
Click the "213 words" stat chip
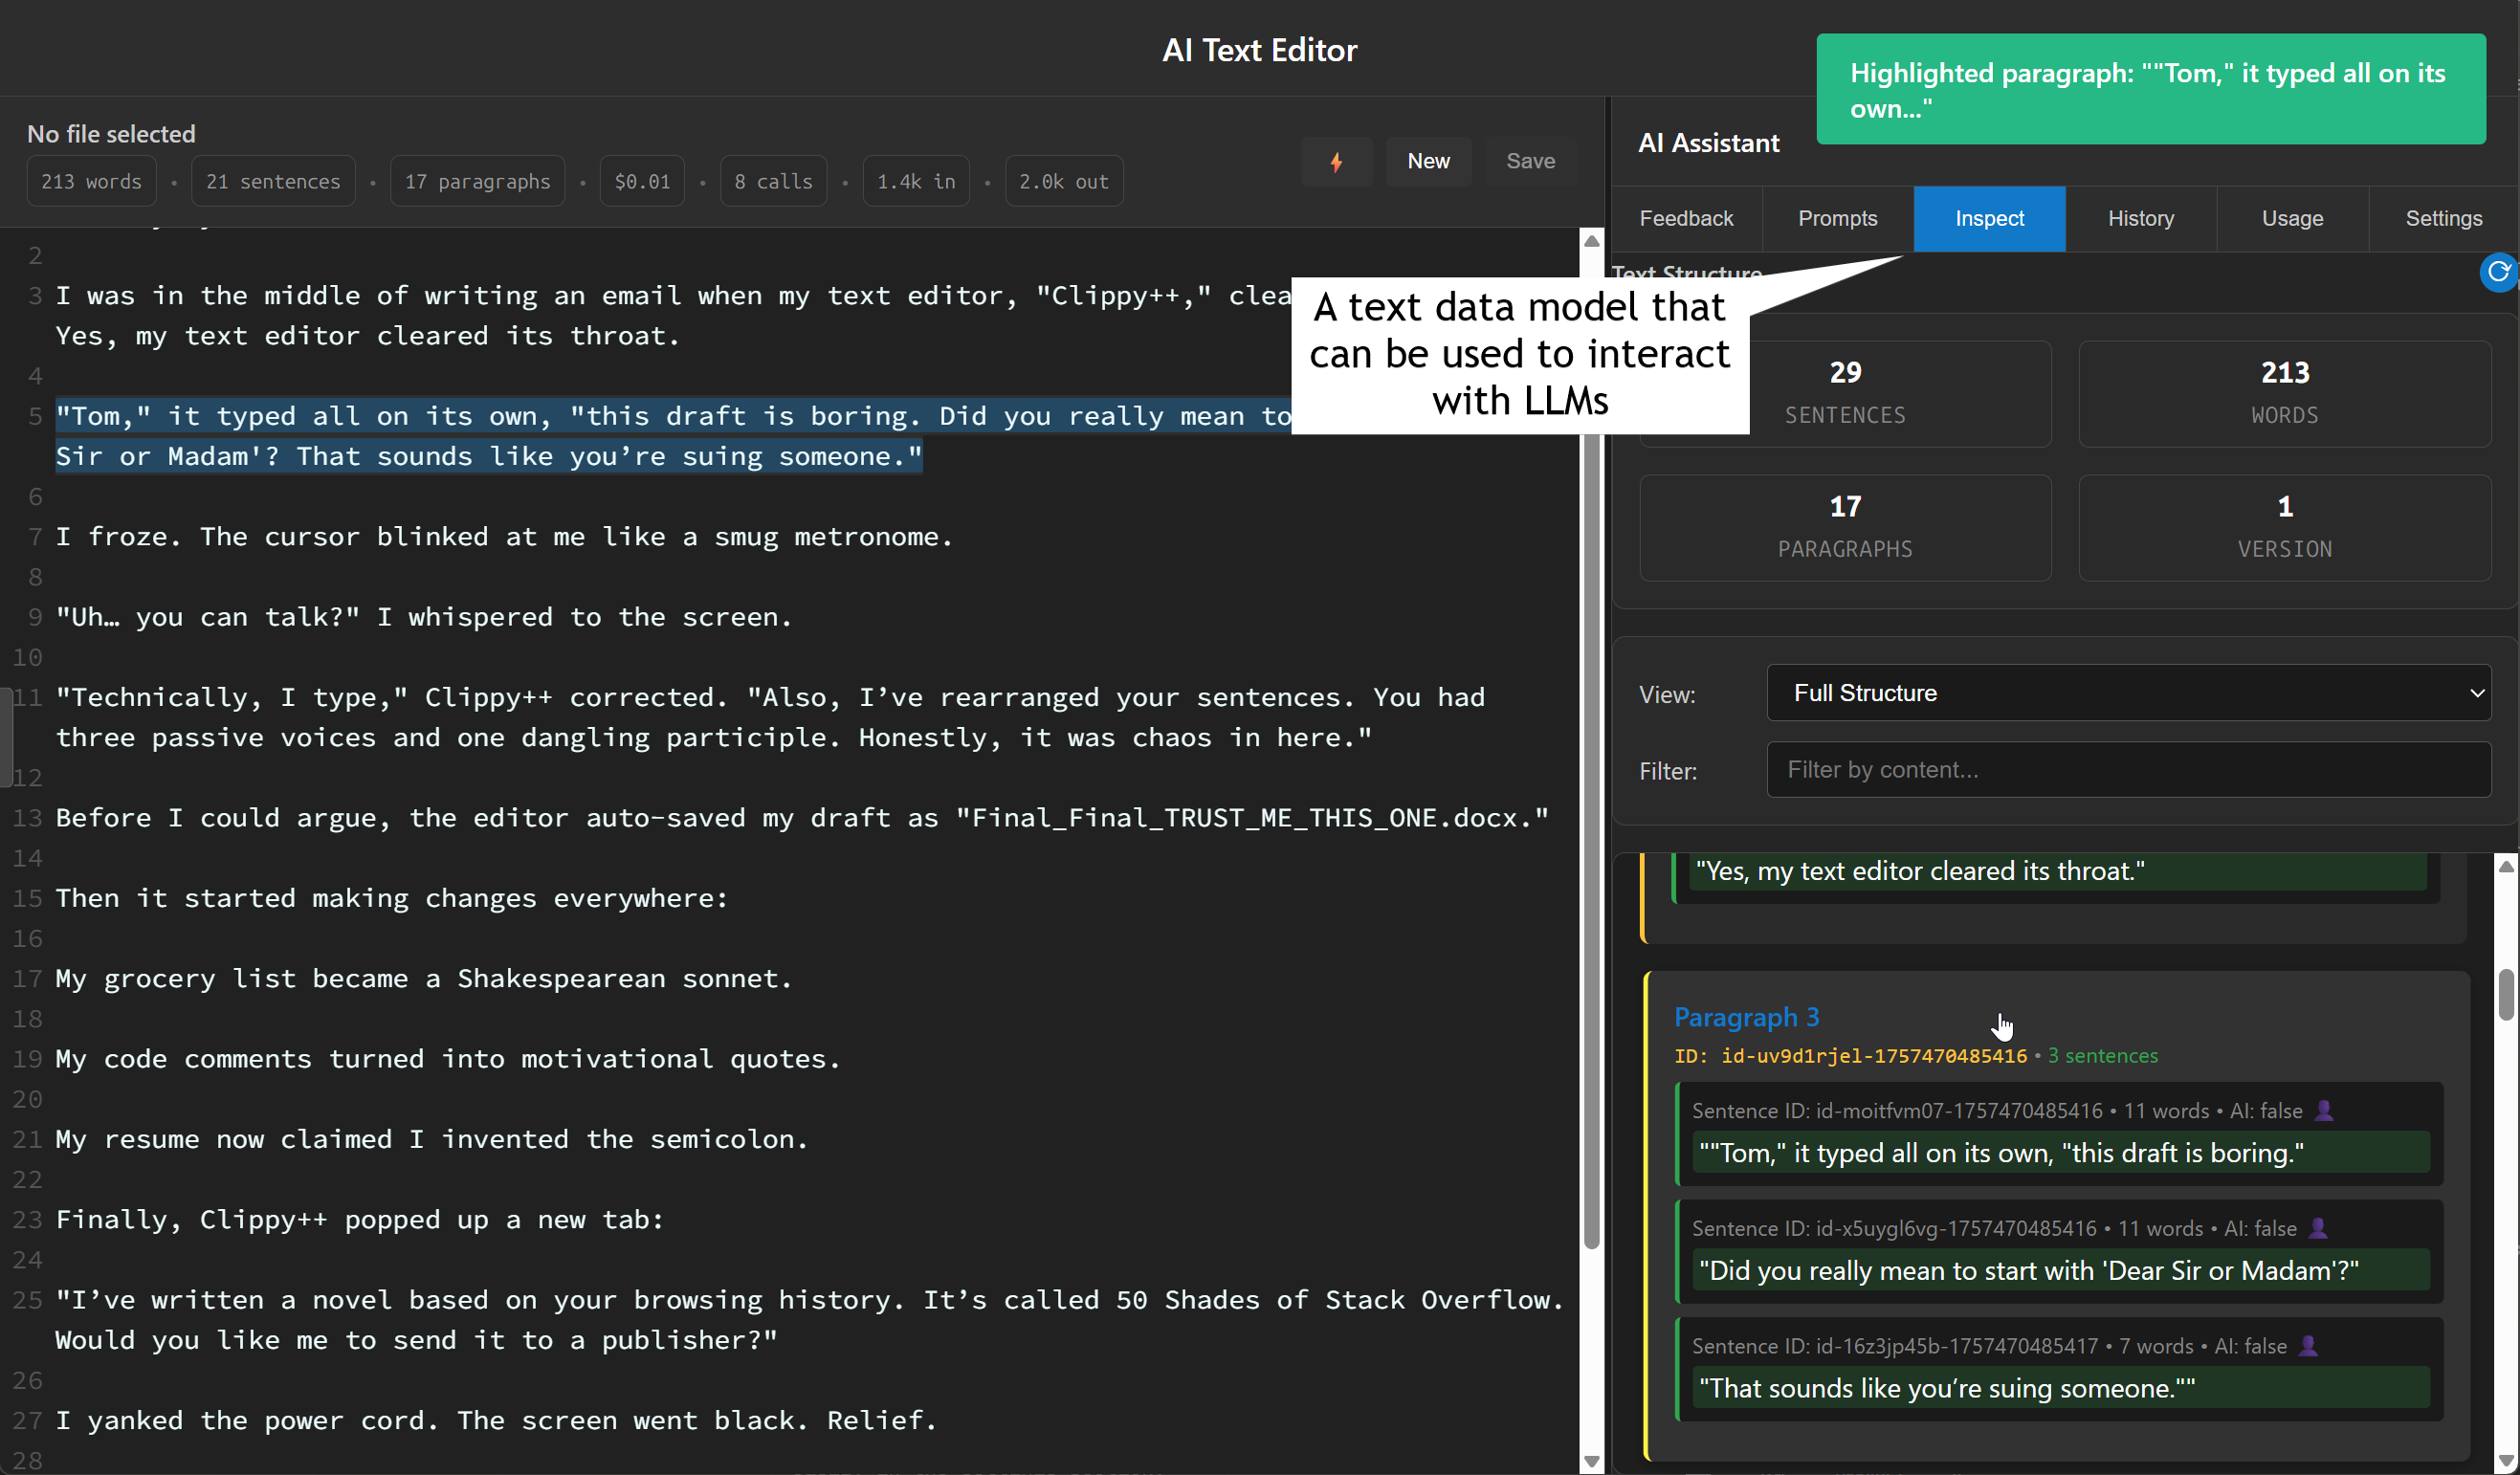(91, 181)
